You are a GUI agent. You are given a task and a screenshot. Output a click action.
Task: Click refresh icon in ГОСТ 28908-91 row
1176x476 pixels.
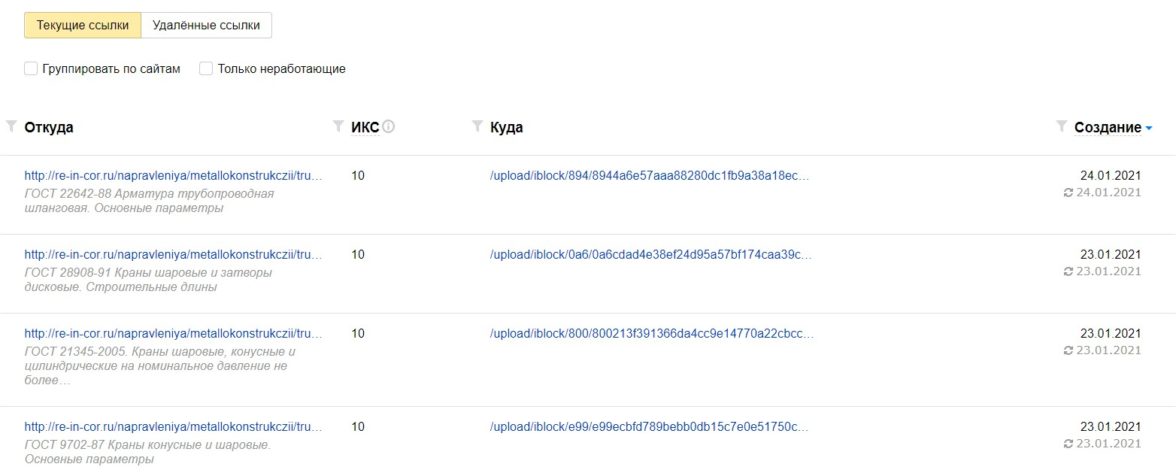pos(1068,271)
